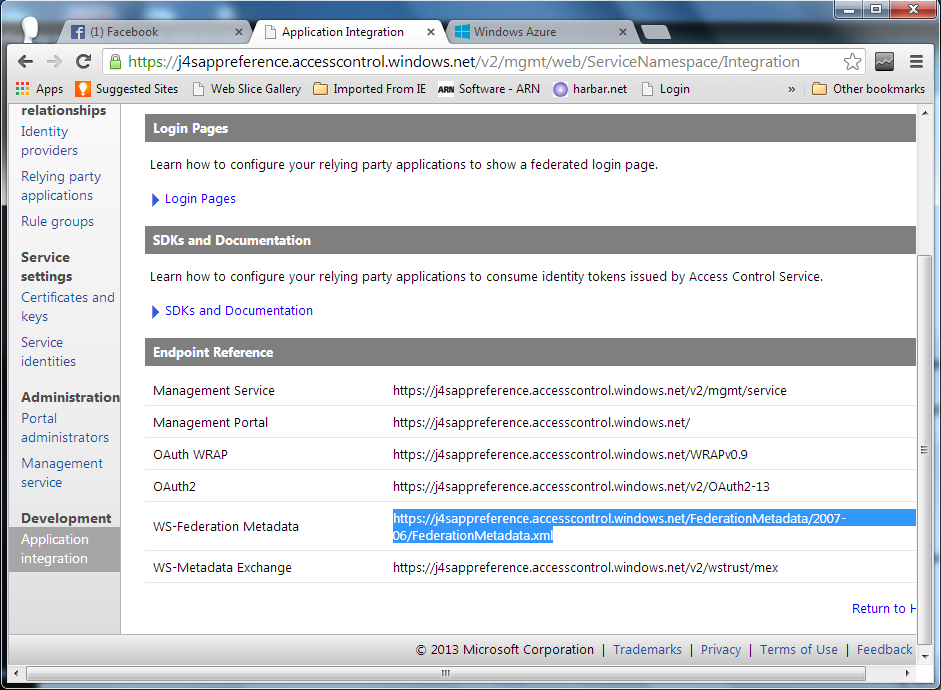Click the horizontal scrollbar thumb
The height and width of the screenshot is (690, 941).
(x=446, y=673)
